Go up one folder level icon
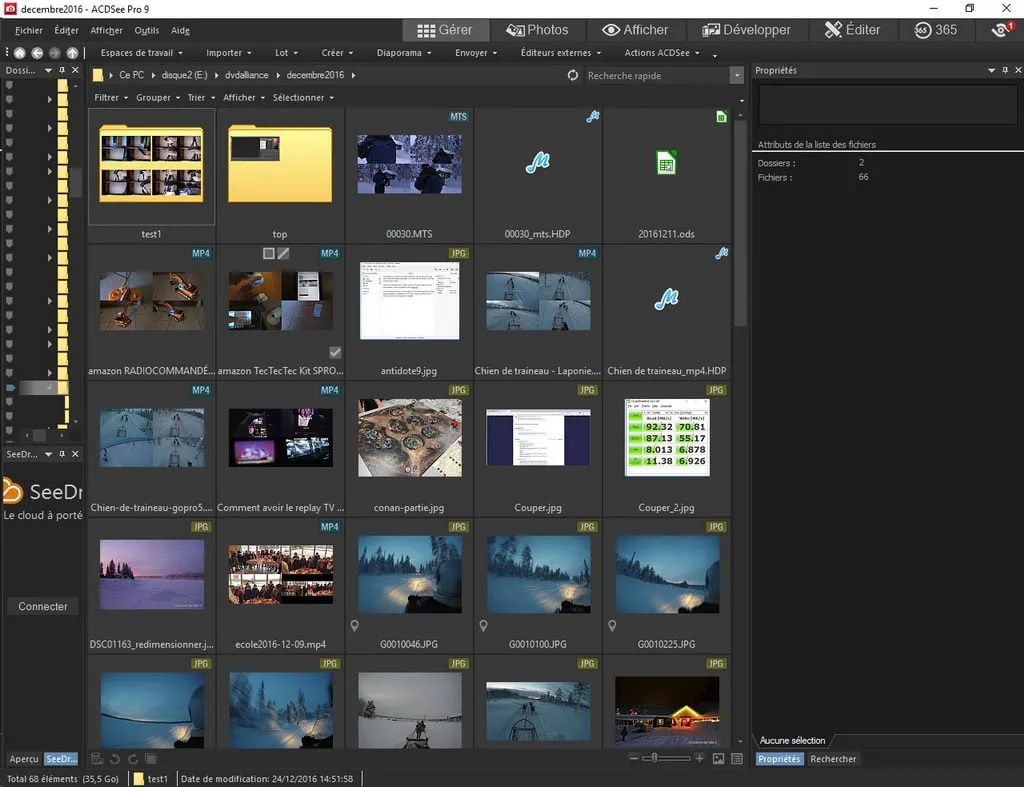 pyautogui.click(x=72, y=53)
